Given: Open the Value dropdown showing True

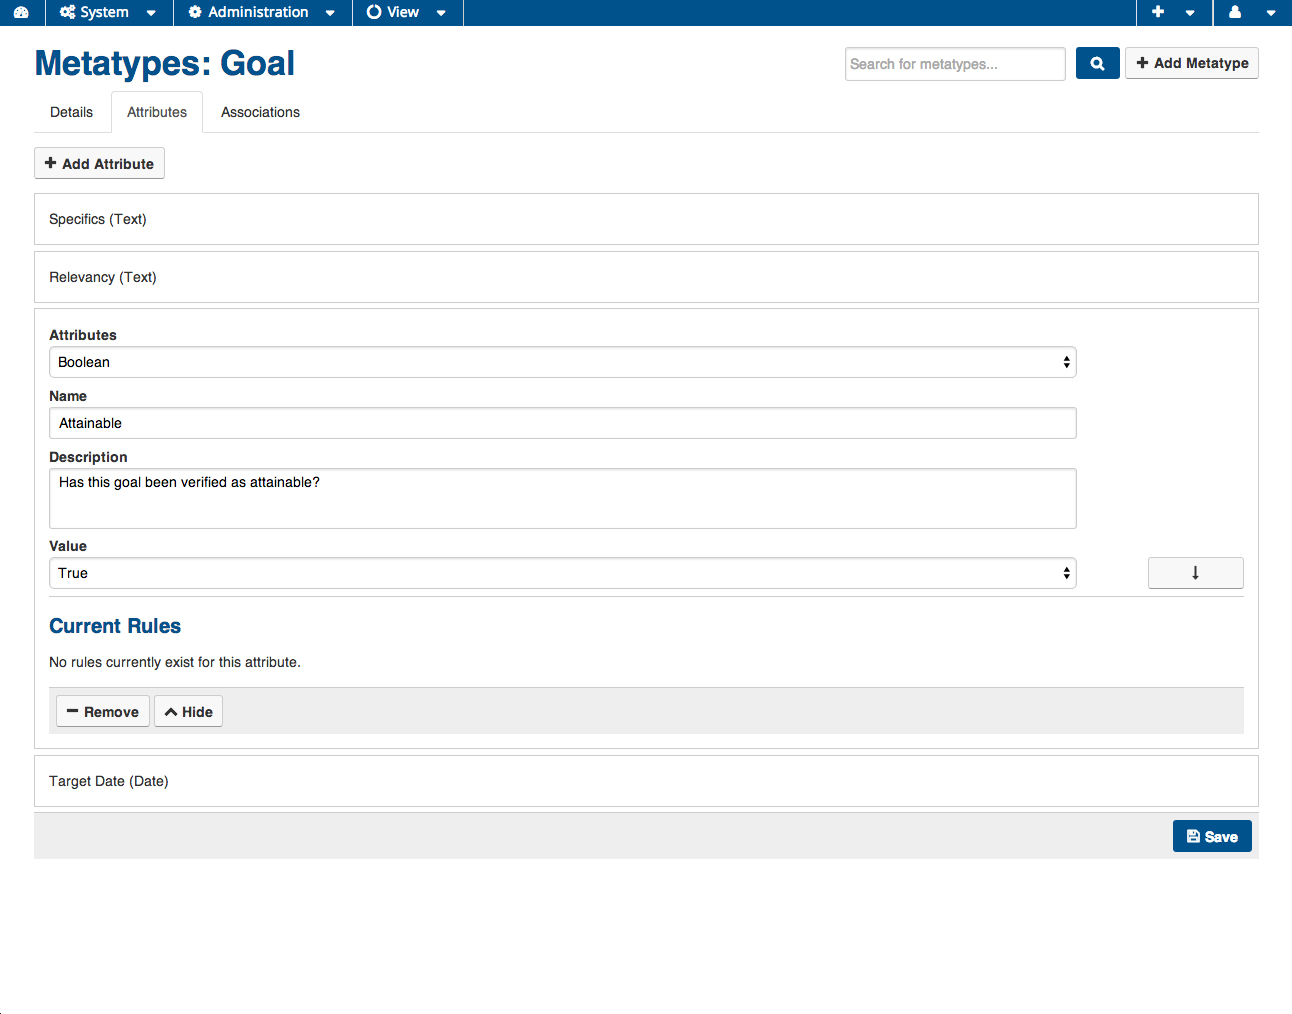Looking at the screenshot, I should point(562,573).
